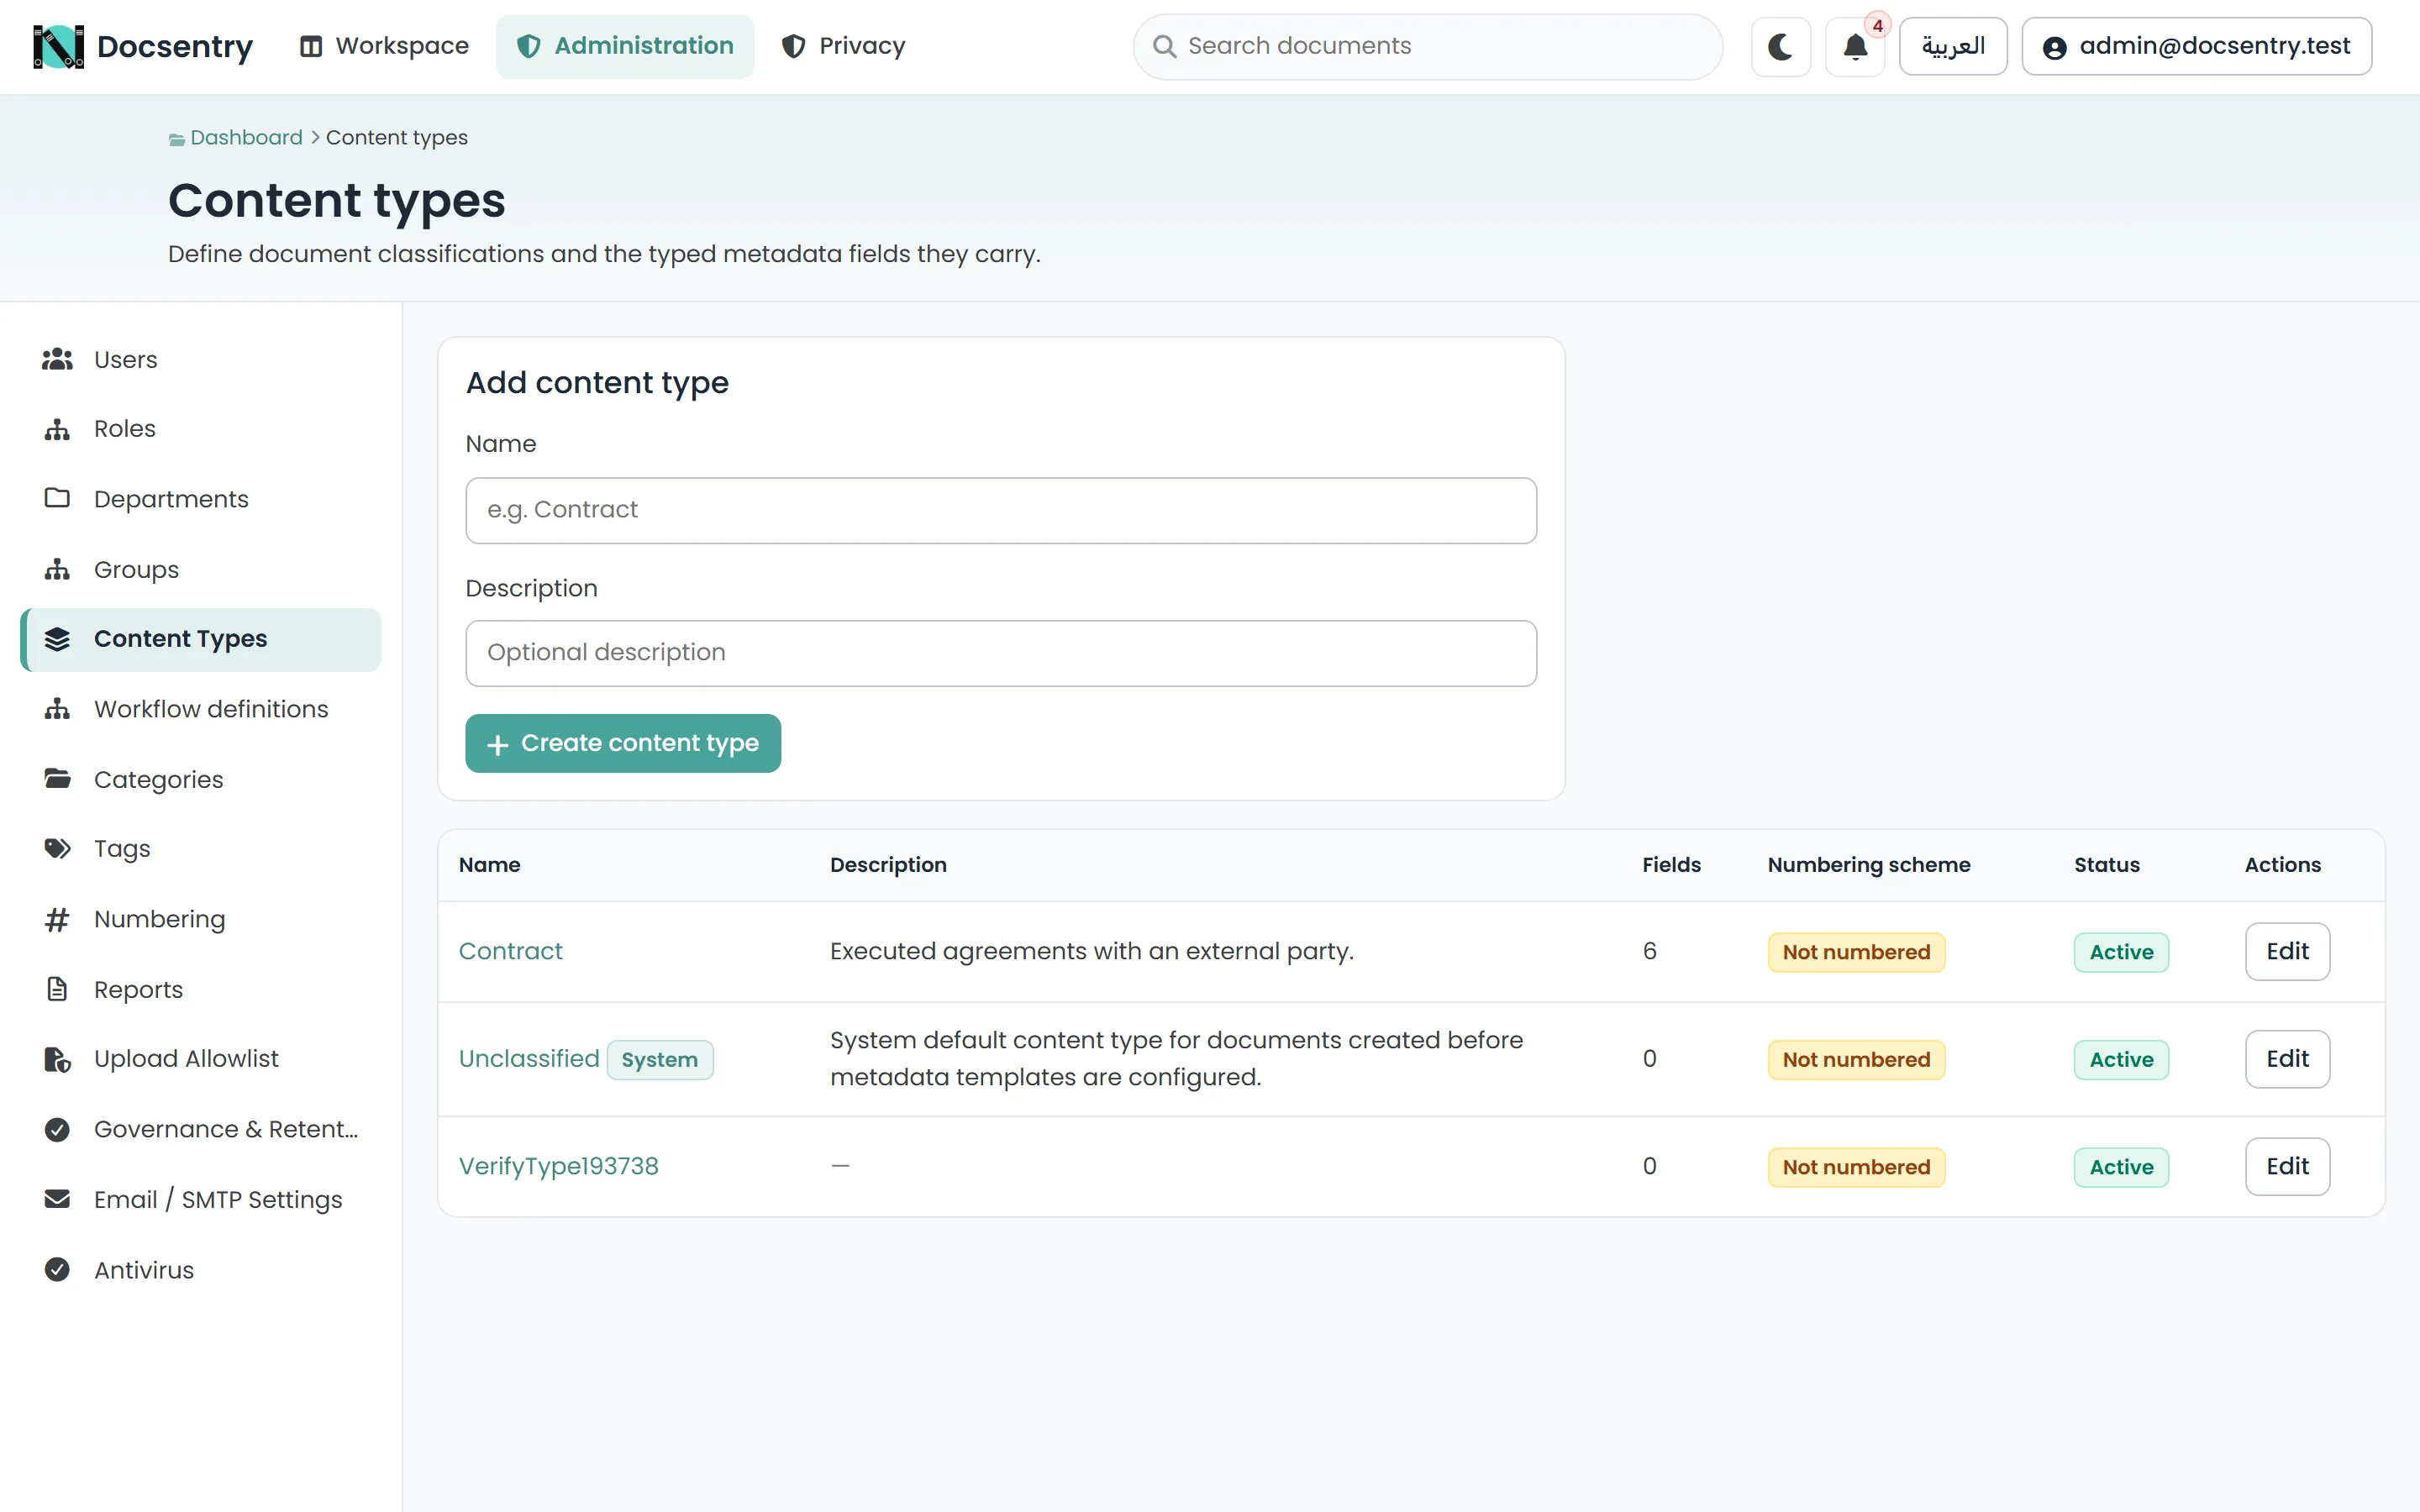Click the search magnifier icon
This screenshot has height=1512, width=2420.
pos(1164,46)
